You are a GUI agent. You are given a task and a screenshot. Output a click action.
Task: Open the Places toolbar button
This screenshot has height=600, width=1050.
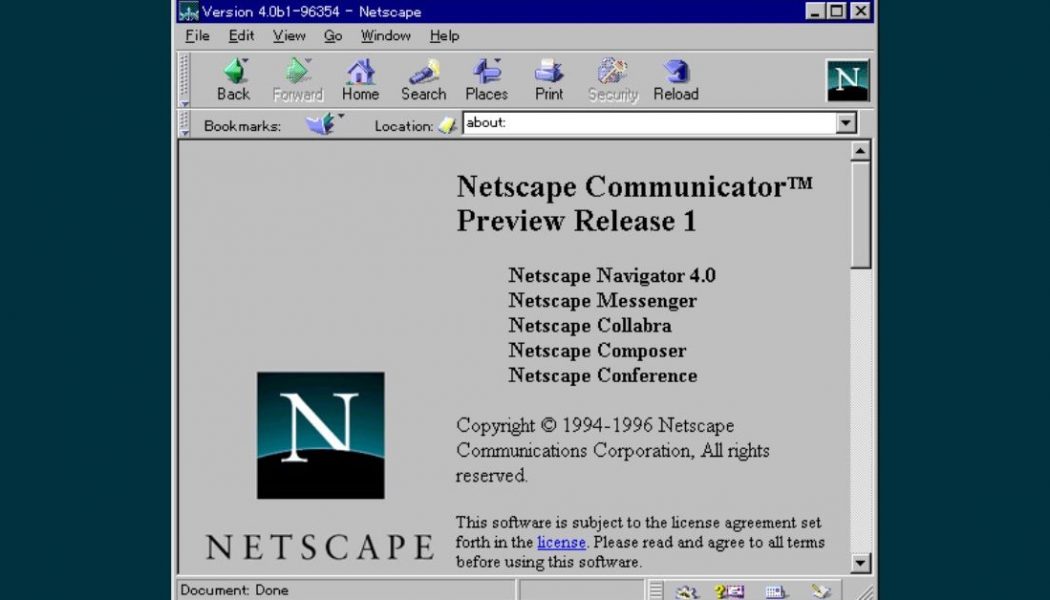click(486, 80)
